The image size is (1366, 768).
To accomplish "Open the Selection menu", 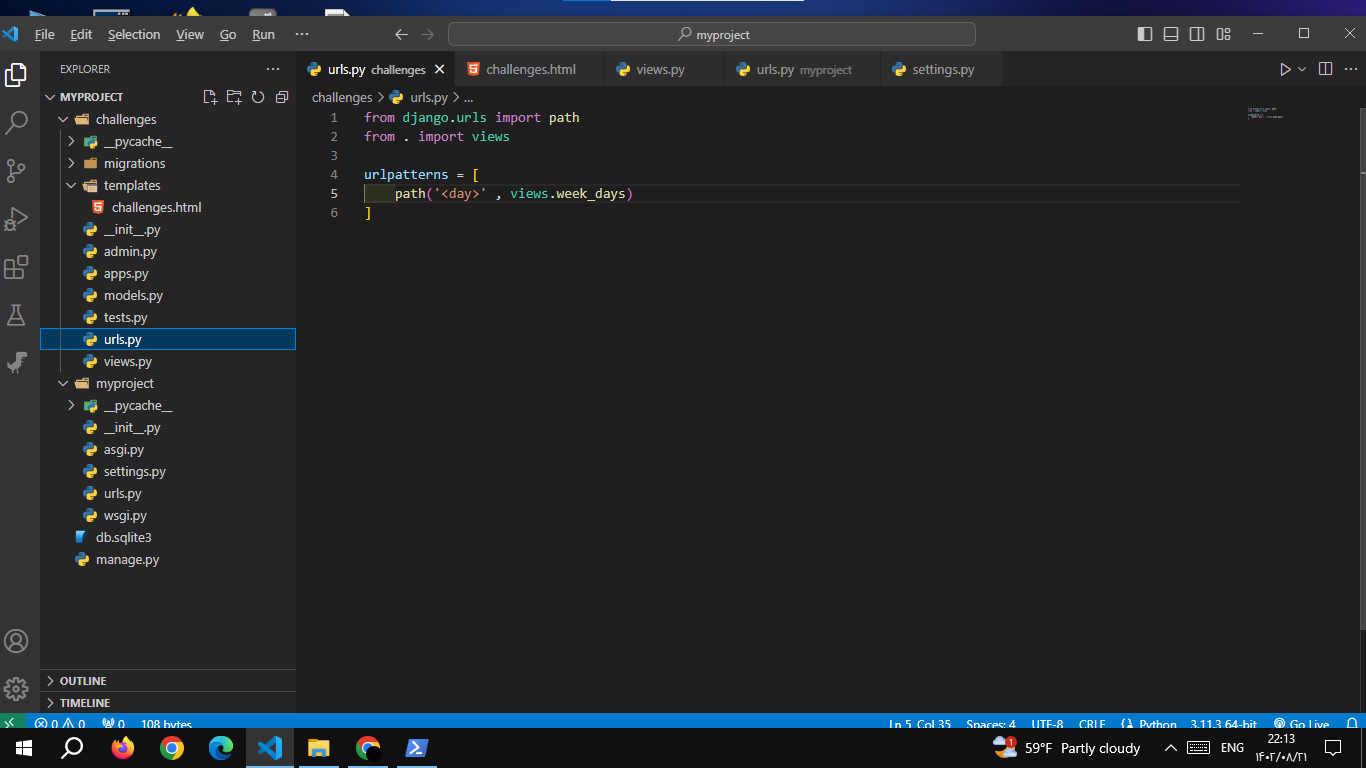I will coord(134,34).
